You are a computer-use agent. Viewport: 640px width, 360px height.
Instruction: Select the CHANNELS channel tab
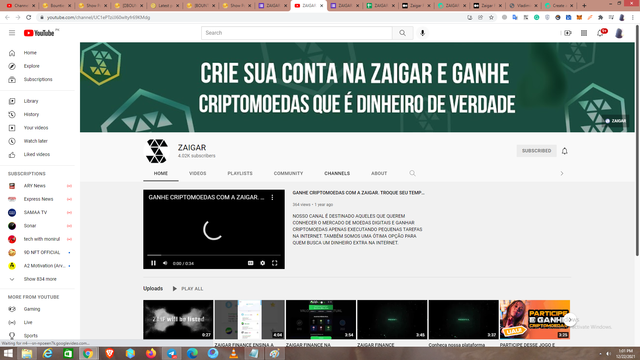pyautogui.click(x=337, y=173)
